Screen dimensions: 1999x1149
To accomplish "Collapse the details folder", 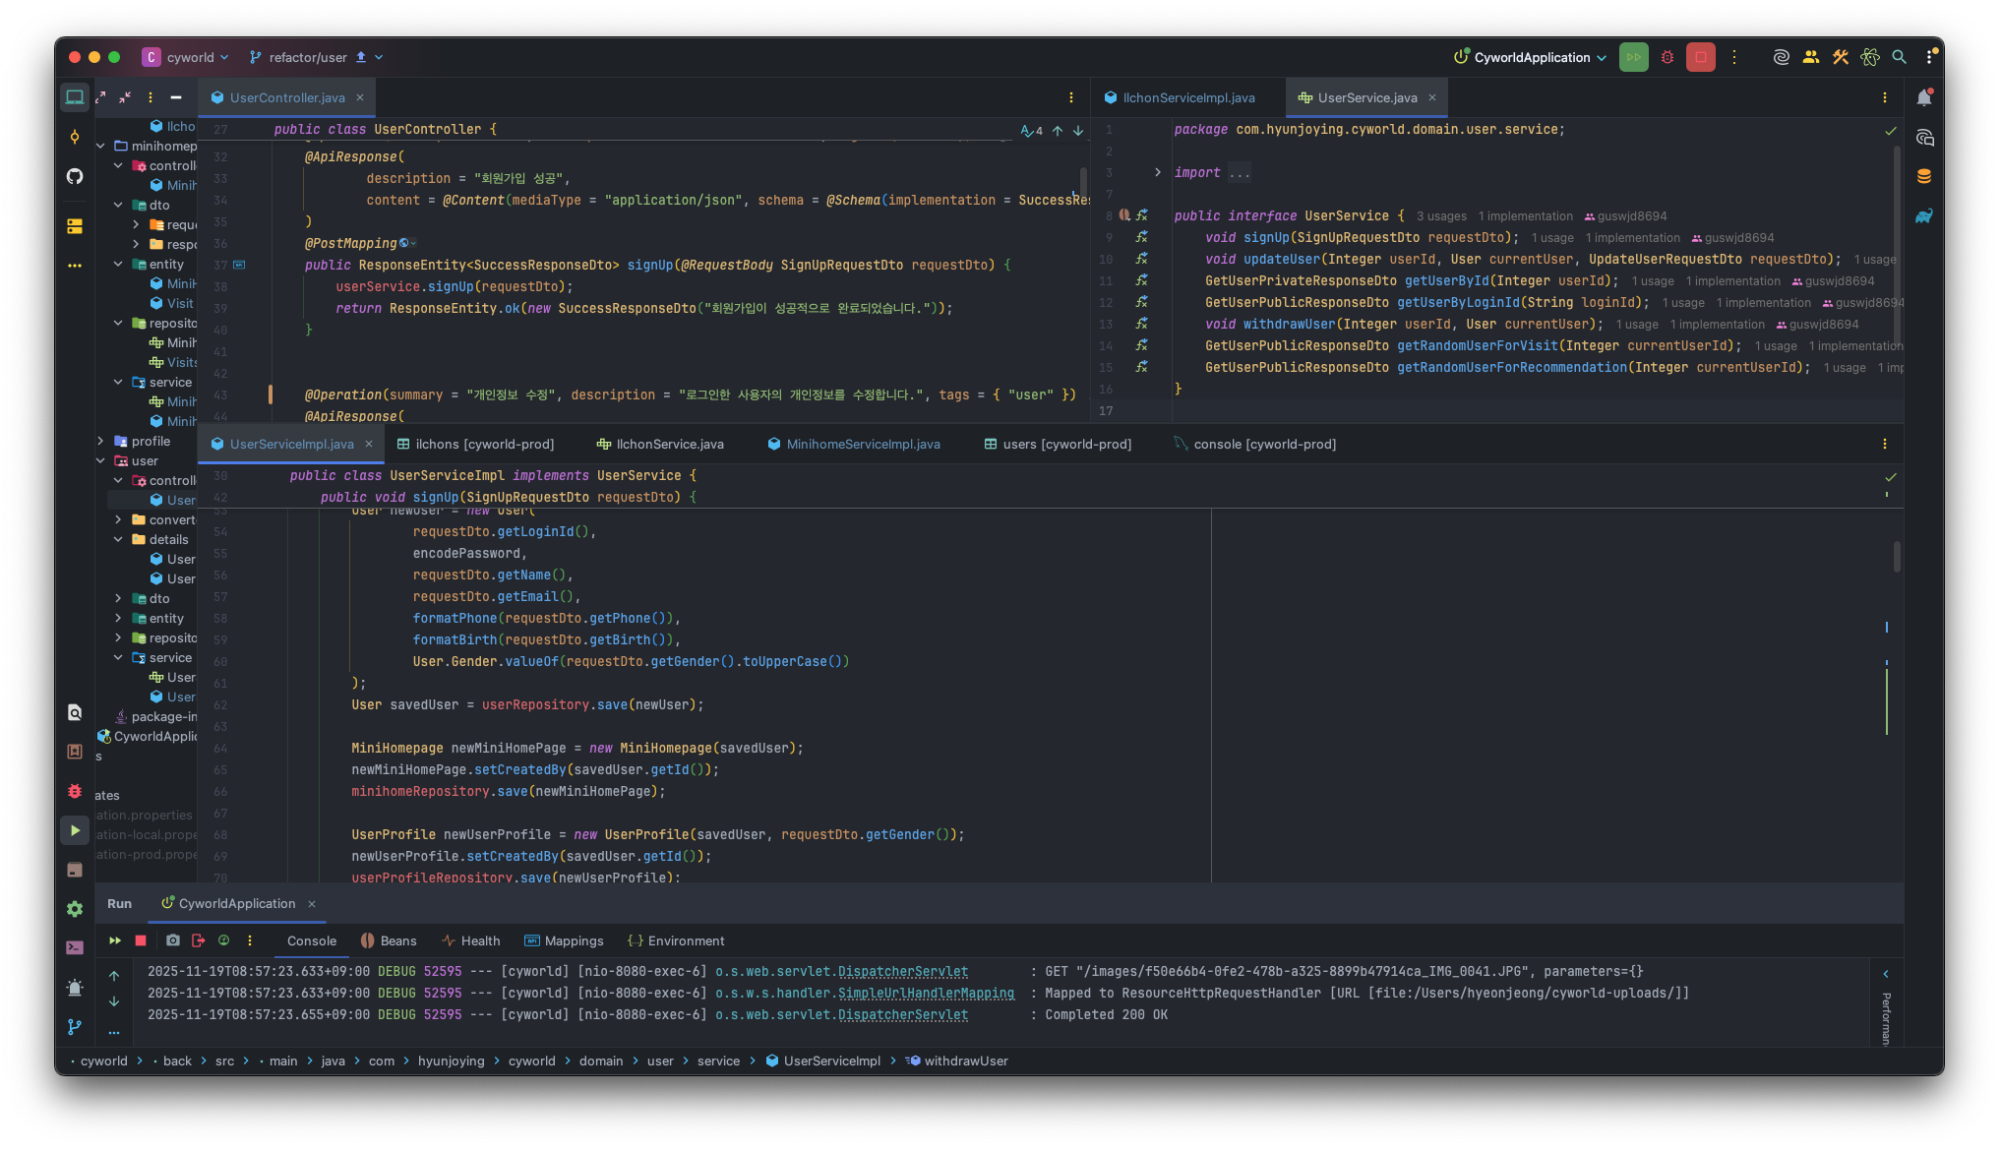I will pyautogui.click(x=118, y=539).
